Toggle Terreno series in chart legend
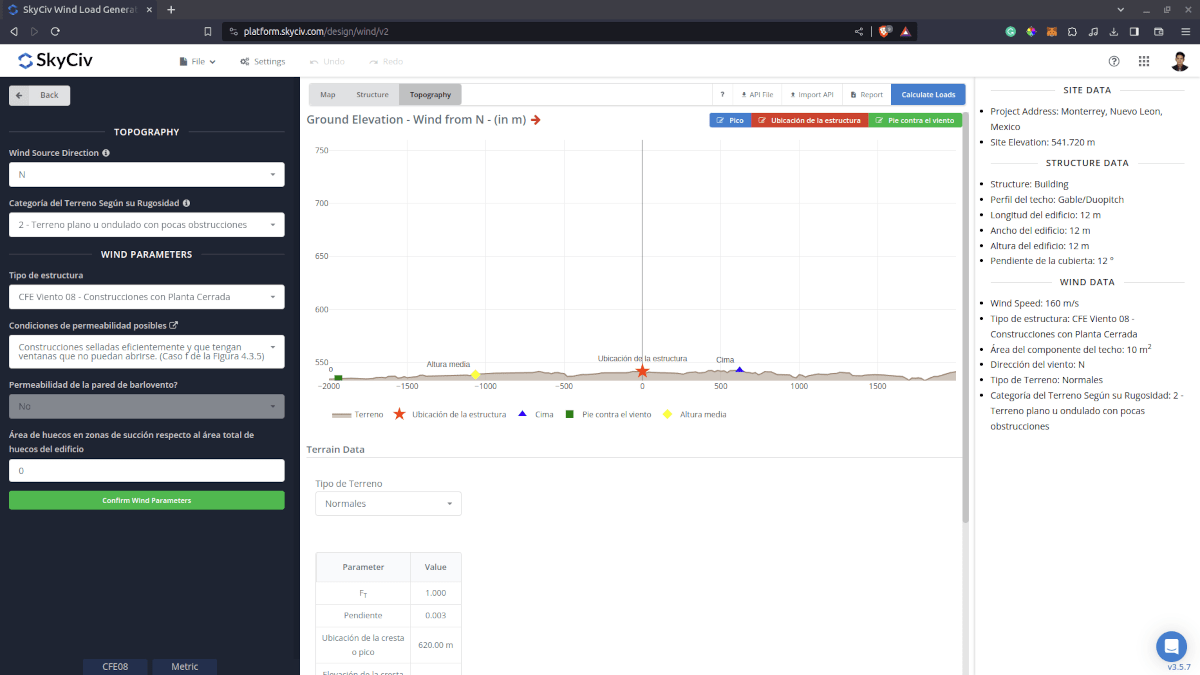1200x675 pixels. pyautogui.click(x=358, y=414)
